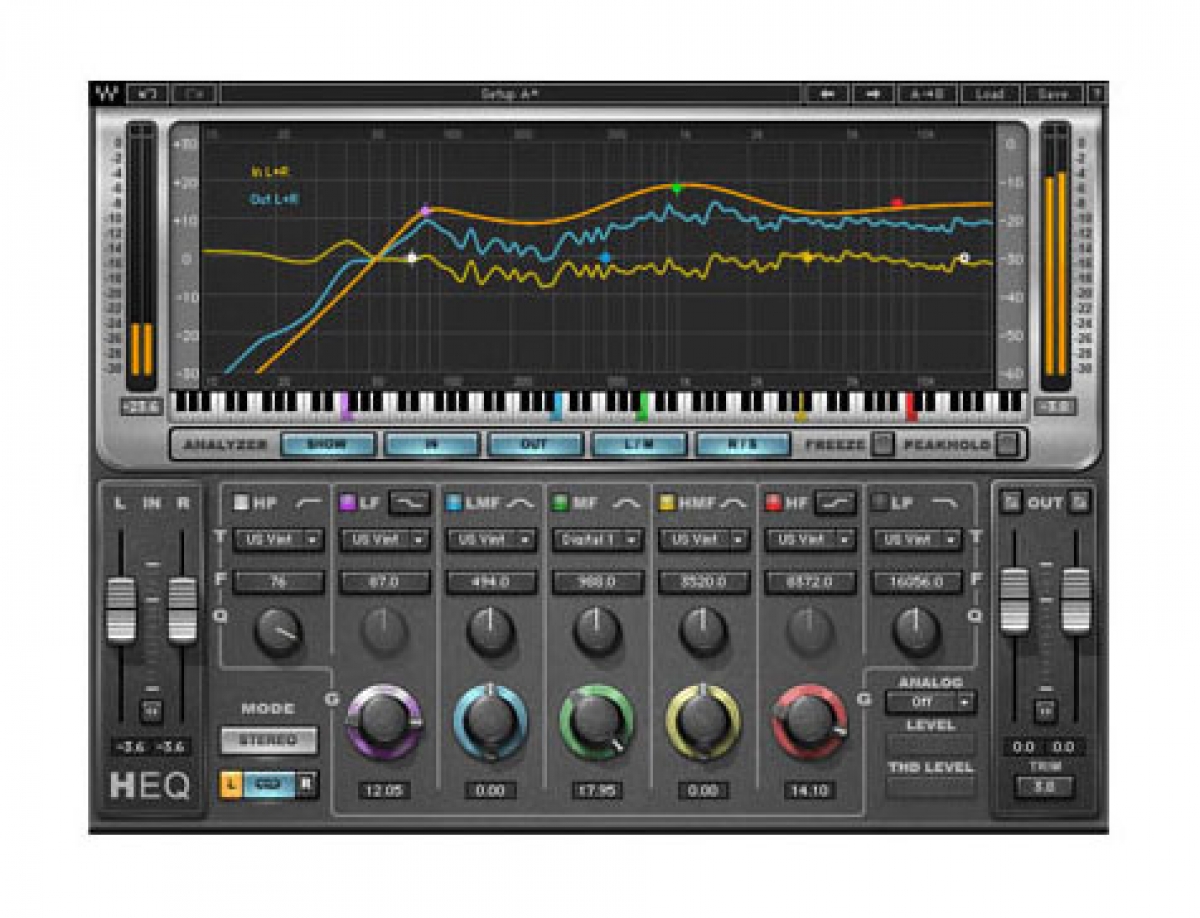This screenshot has height=918, width=1200.
Task: Click the small button left of OUT
Action: click(1012, 503)
